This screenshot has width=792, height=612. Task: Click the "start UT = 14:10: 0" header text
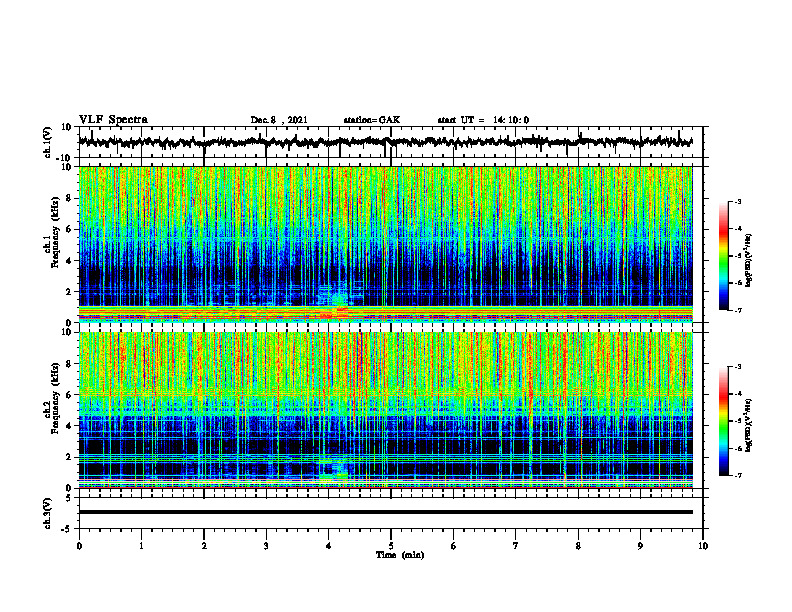[x=483, y=120]
